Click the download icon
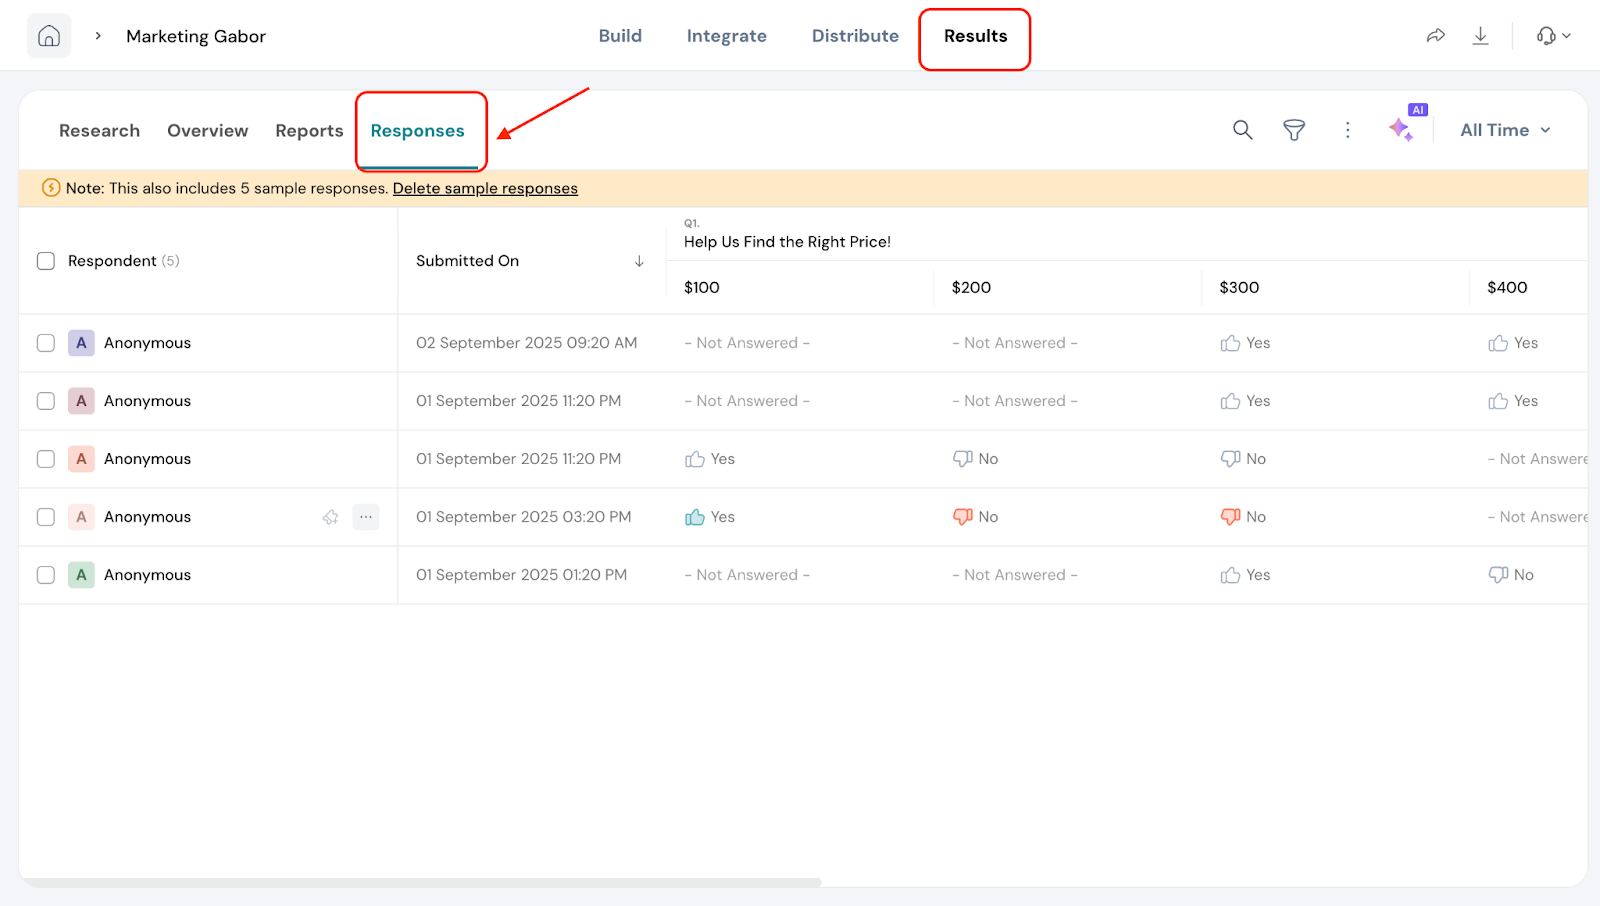Image resolution: width=1600 pixels, height=906 pixels. [1480, 36]
